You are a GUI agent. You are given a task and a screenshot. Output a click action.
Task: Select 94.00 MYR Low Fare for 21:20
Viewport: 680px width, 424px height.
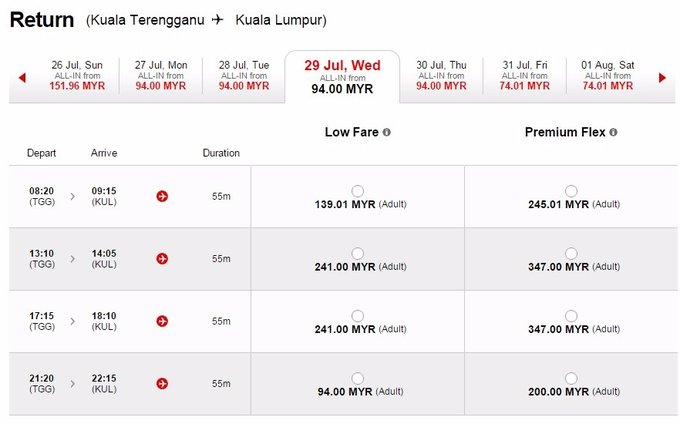click(358, 378)
